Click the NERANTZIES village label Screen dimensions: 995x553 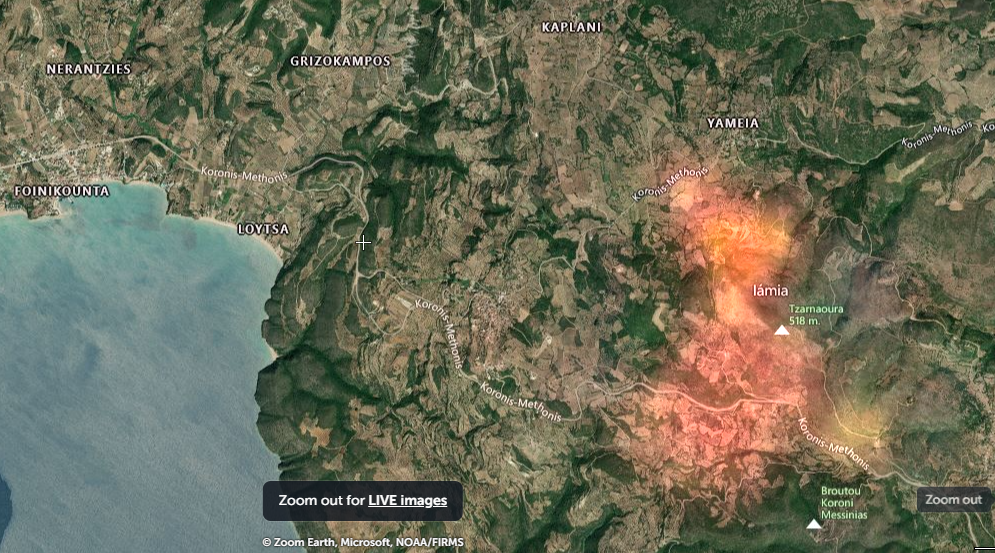point(89,69)
